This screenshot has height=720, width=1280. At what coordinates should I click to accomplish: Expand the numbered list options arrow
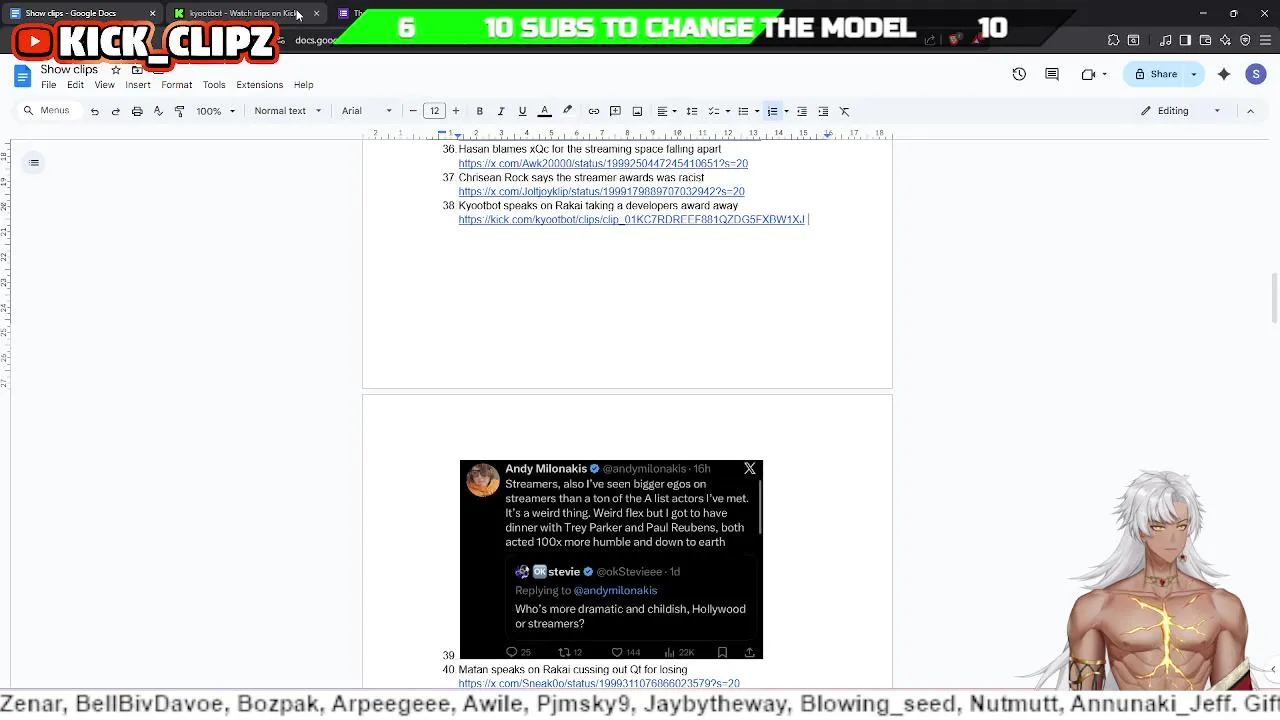pos(786,111)
